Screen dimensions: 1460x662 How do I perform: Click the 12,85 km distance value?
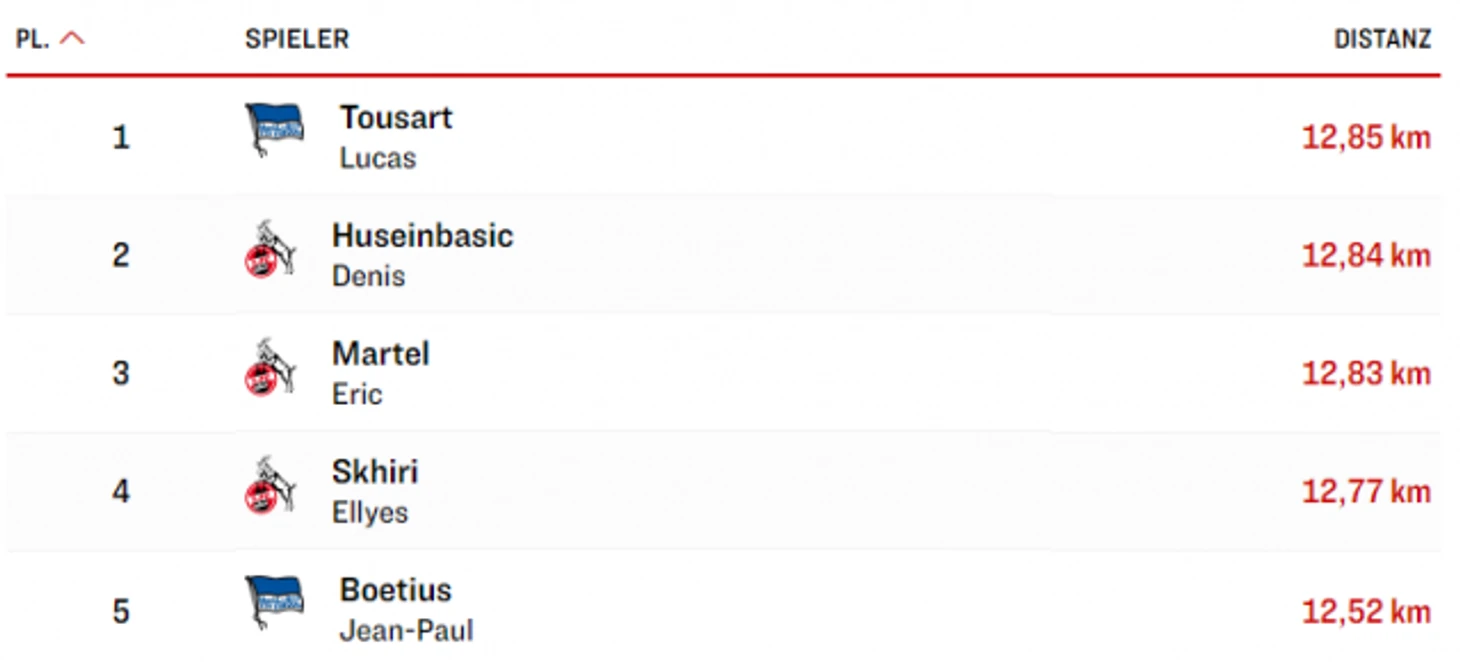tap(1366, 137)
